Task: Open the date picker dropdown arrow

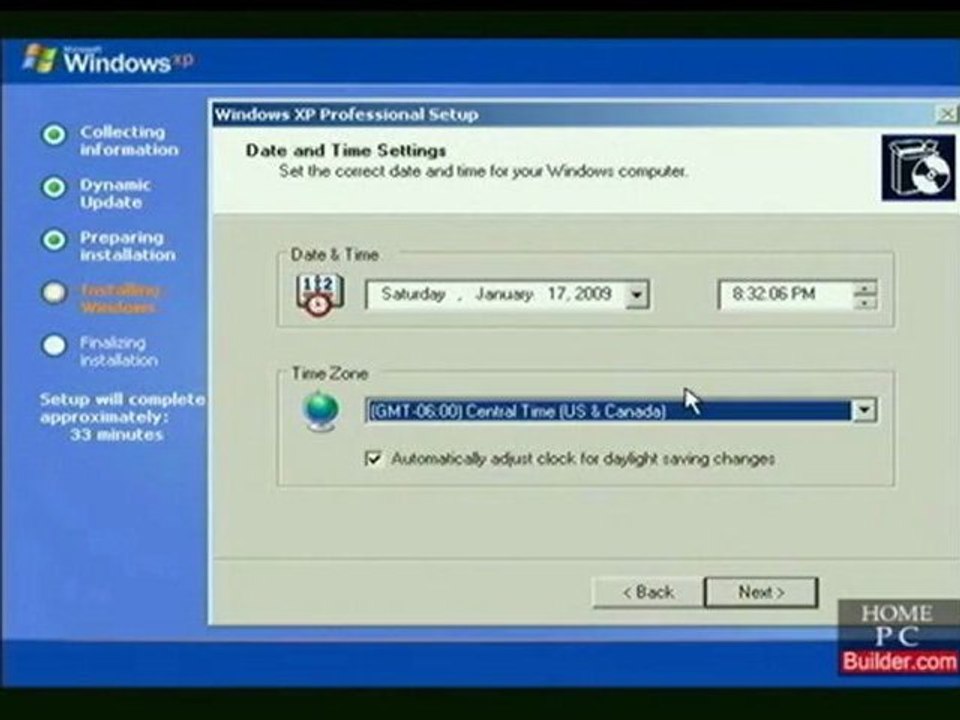Action: tap(637, 295)
